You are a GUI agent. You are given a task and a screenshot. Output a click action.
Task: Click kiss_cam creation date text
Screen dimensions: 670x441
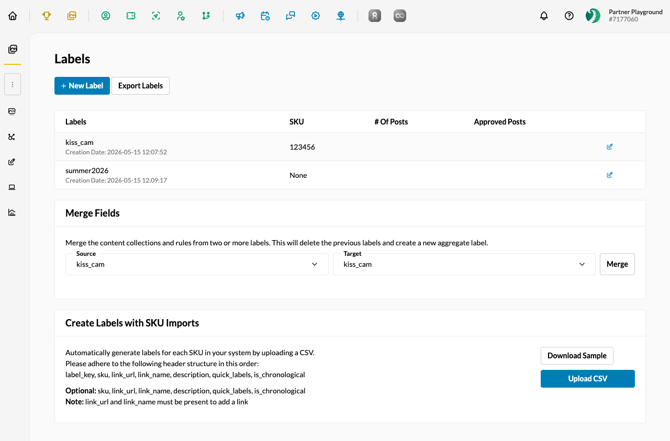point(116,152)
